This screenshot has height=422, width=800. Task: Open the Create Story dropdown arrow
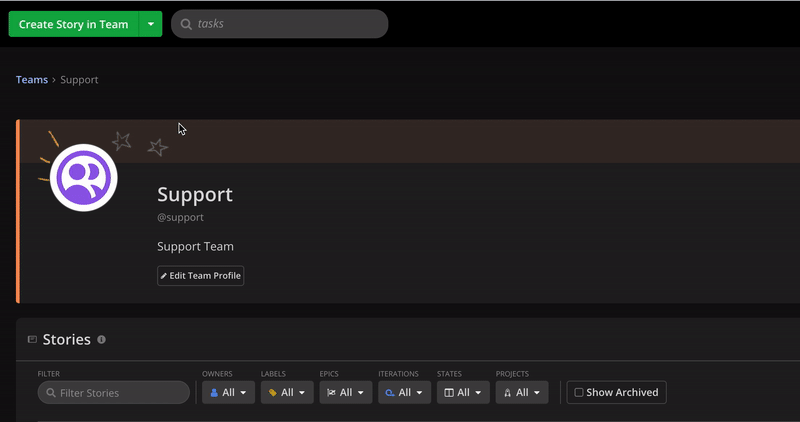pyautogui.click(x=151, y=24)
